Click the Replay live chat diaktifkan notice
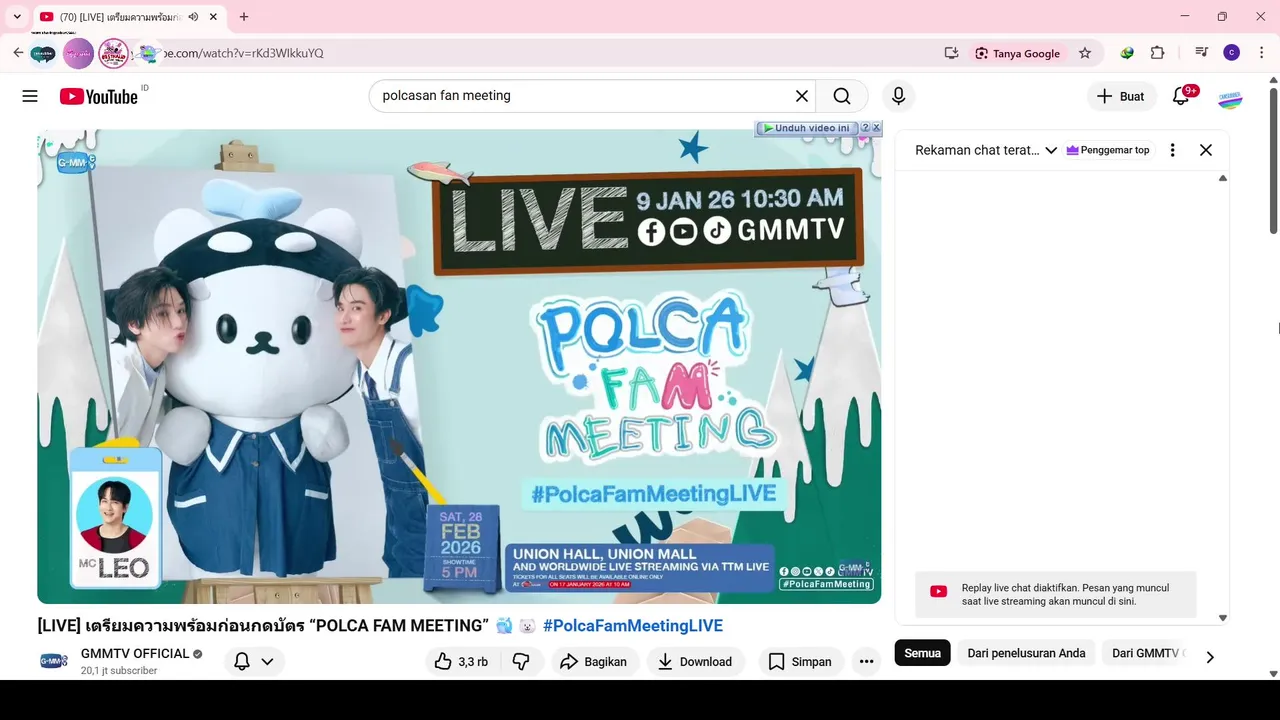The height and width of the screenshot is (720, 1280). click(x=1056, y=595)
